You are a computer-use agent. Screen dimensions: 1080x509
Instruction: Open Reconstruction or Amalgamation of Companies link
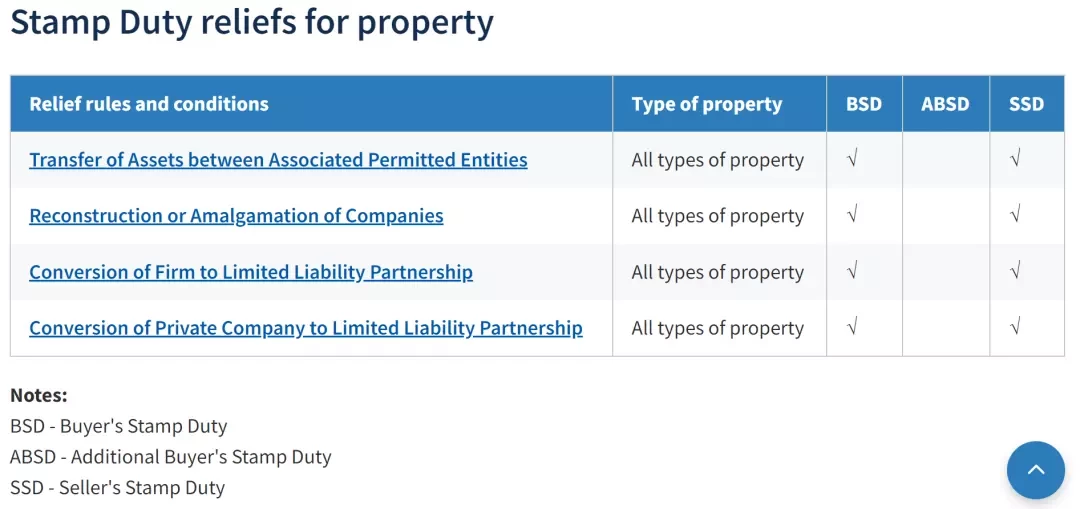point(236,216)
